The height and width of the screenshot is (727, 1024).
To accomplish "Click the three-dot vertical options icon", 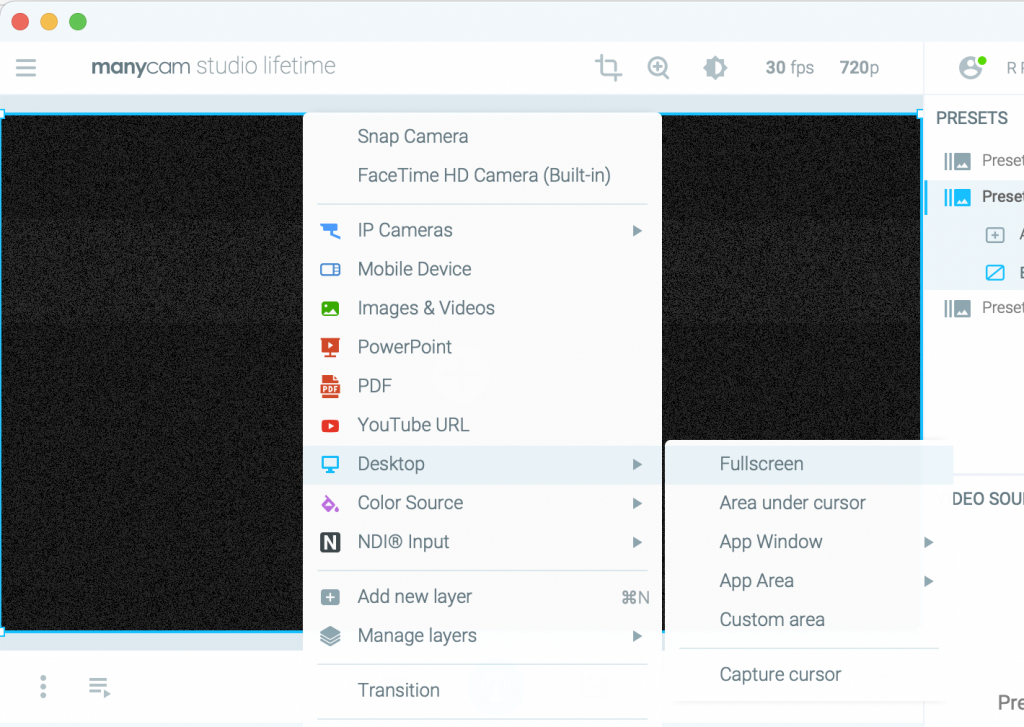I will 43,686.
